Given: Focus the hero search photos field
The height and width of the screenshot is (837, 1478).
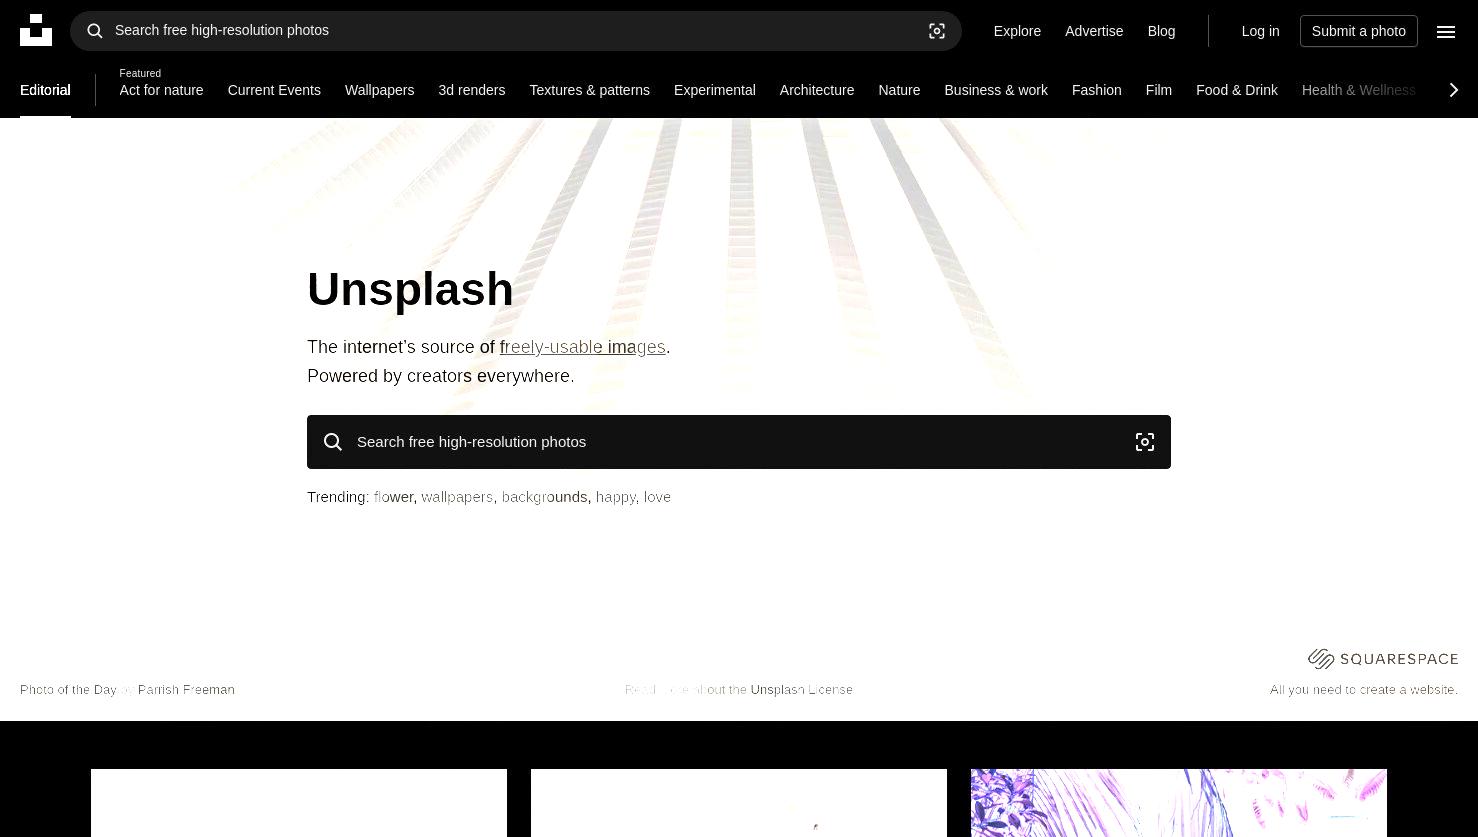Looking at the screenshot, I should pyautogui.click(x=738, y=442).
